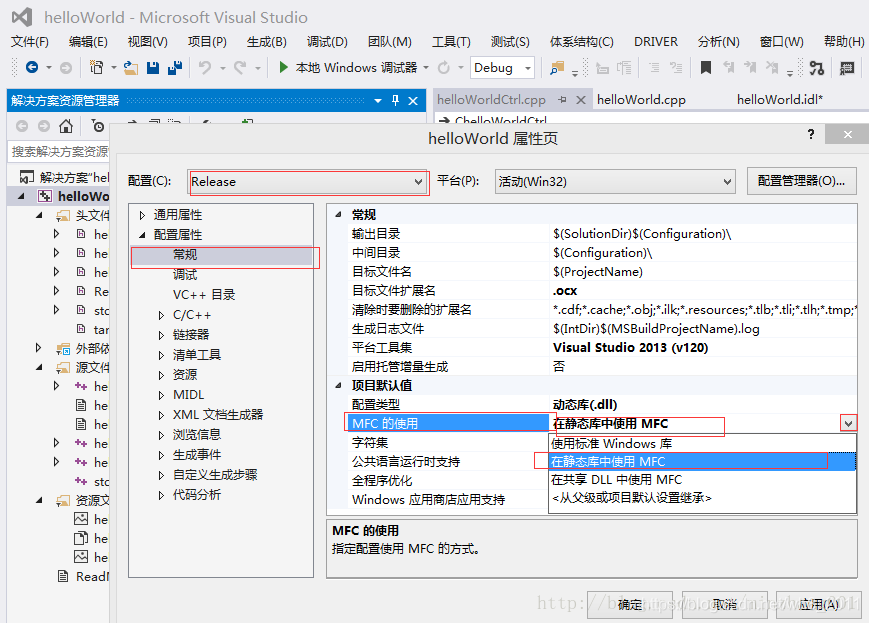Click the save all icon

tap(175, 68)
